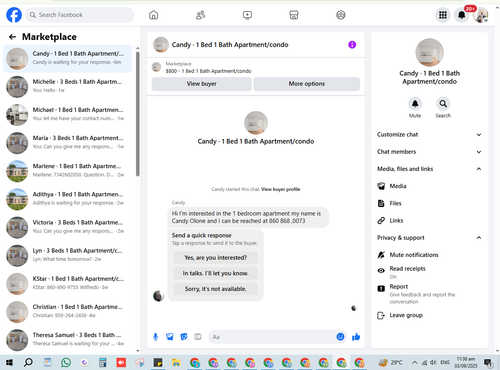Focus the Search Facebook input field
500x370 pixels.
click(80, 15)
